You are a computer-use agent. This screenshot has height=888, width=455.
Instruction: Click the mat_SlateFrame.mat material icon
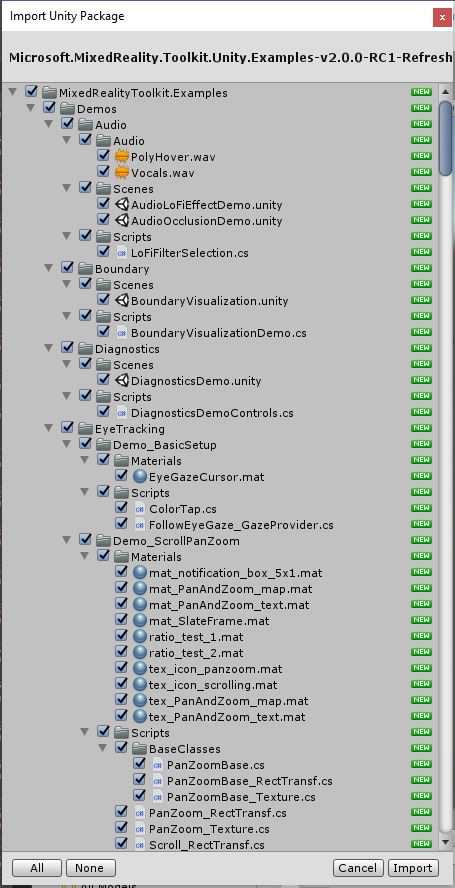(140, 621)
